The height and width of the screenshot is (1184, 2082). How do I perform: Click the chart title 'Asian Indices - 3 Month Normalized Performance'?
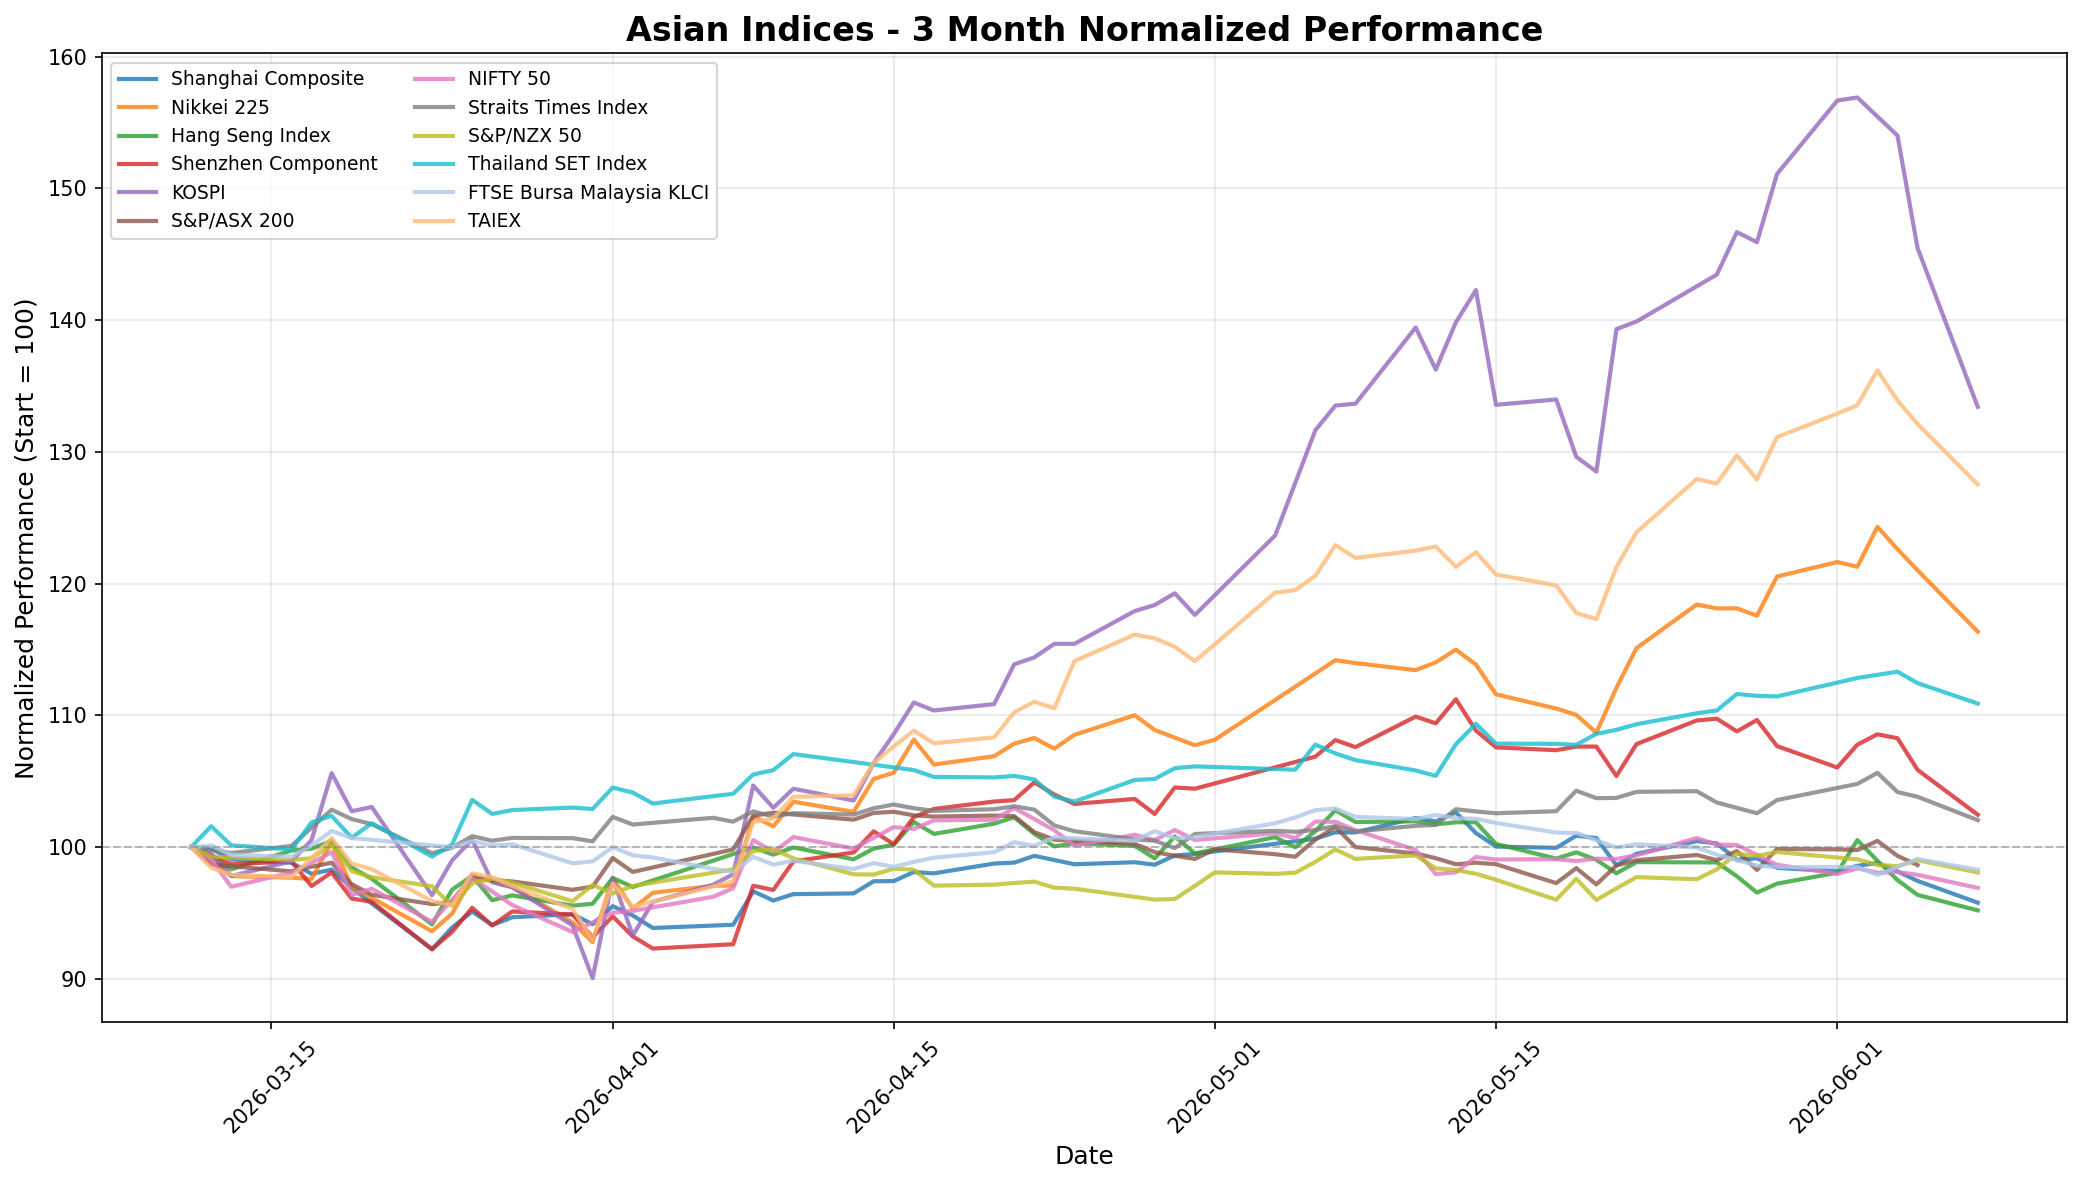click(1084, 29)
